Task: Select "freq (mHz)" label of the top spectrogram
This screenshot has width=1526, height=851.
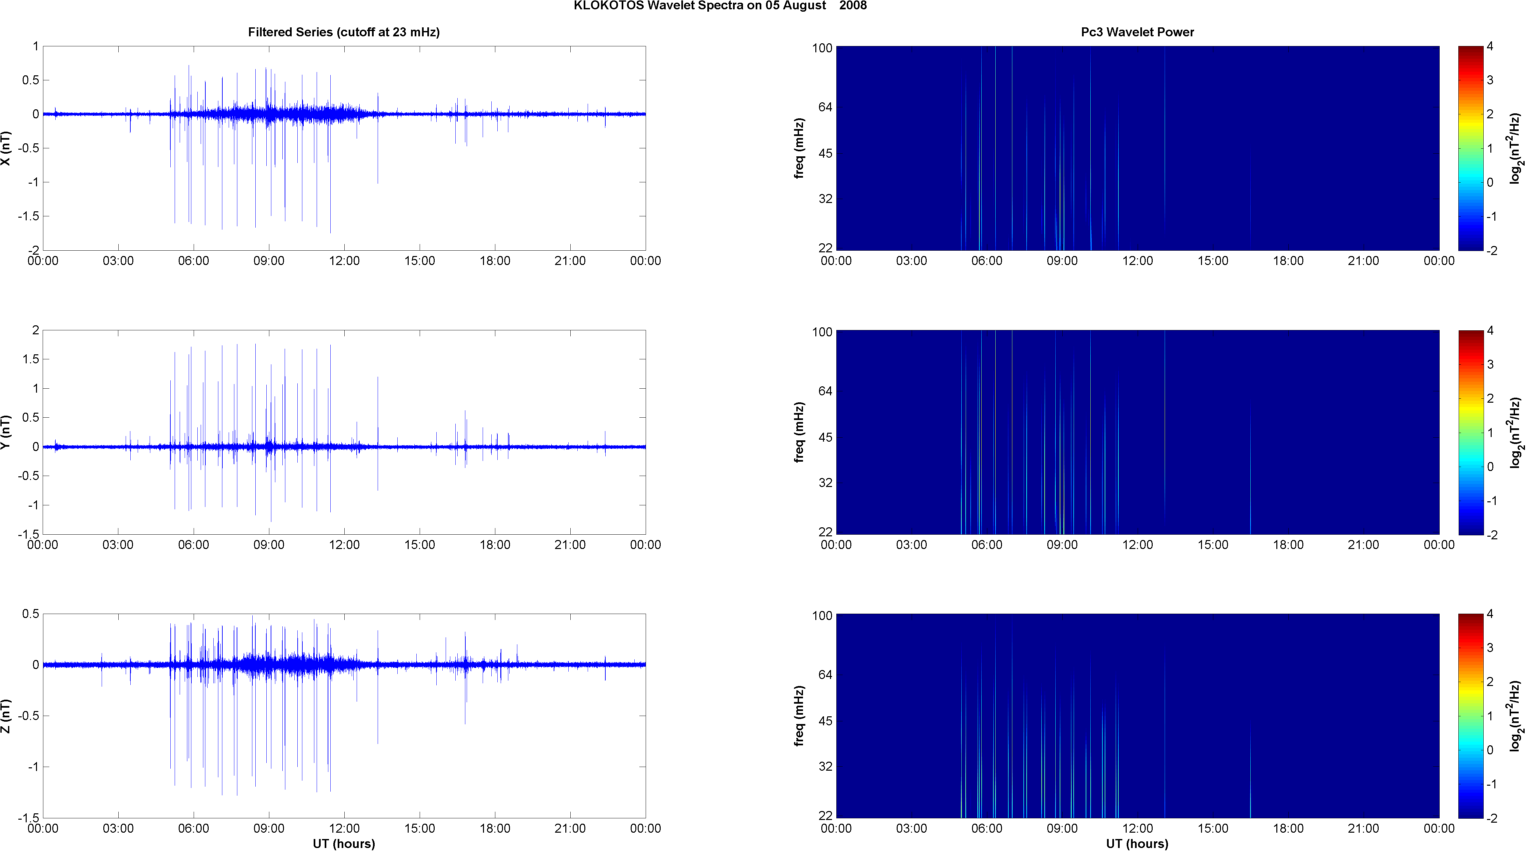Action: click(x=800, y=148)
